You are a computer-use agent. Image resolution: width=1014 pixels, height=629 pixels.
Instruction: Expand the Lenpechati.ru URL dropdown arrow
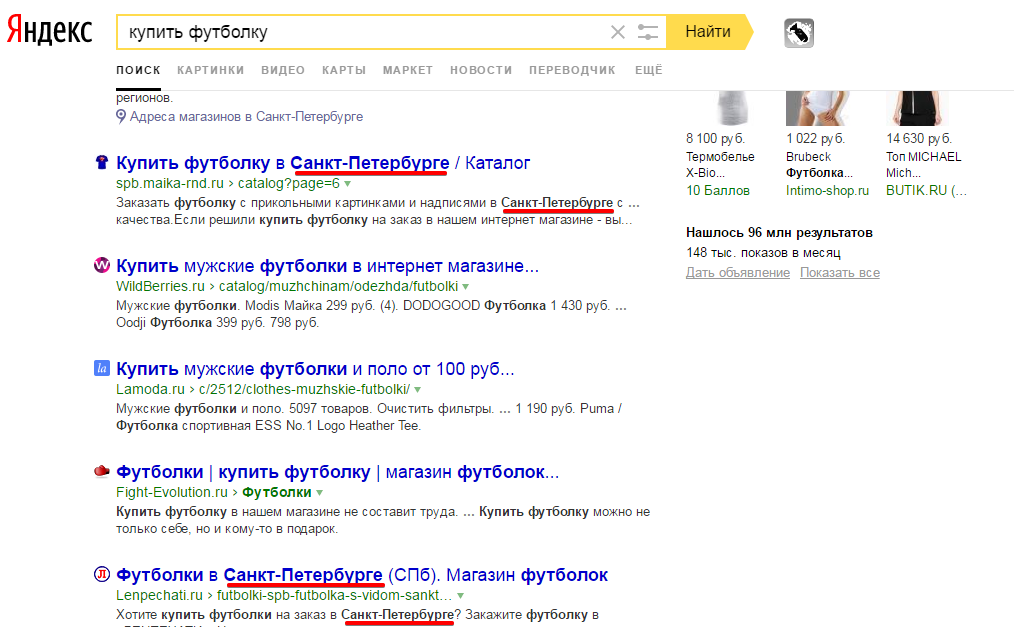click(460, 595)
